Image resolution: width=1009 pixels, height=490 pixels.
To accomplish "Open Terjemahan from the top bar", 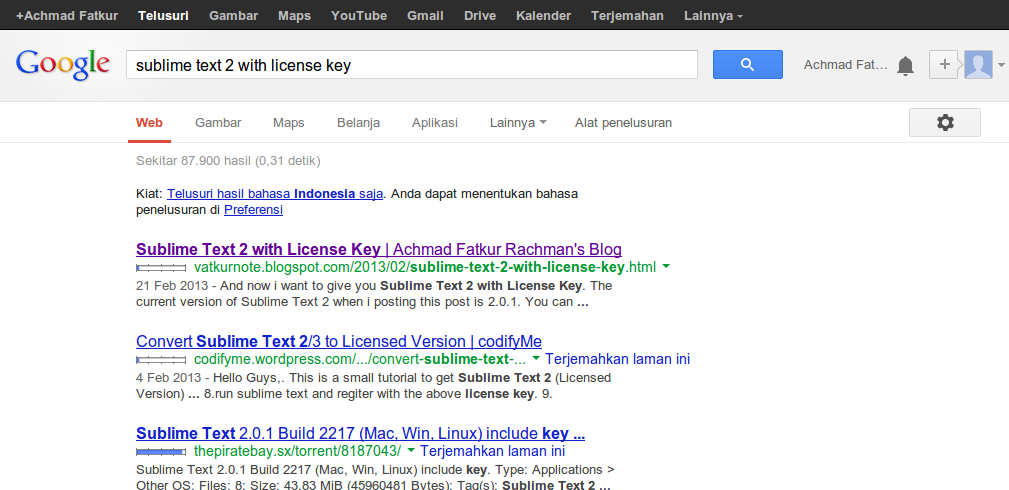I will 627,15.
